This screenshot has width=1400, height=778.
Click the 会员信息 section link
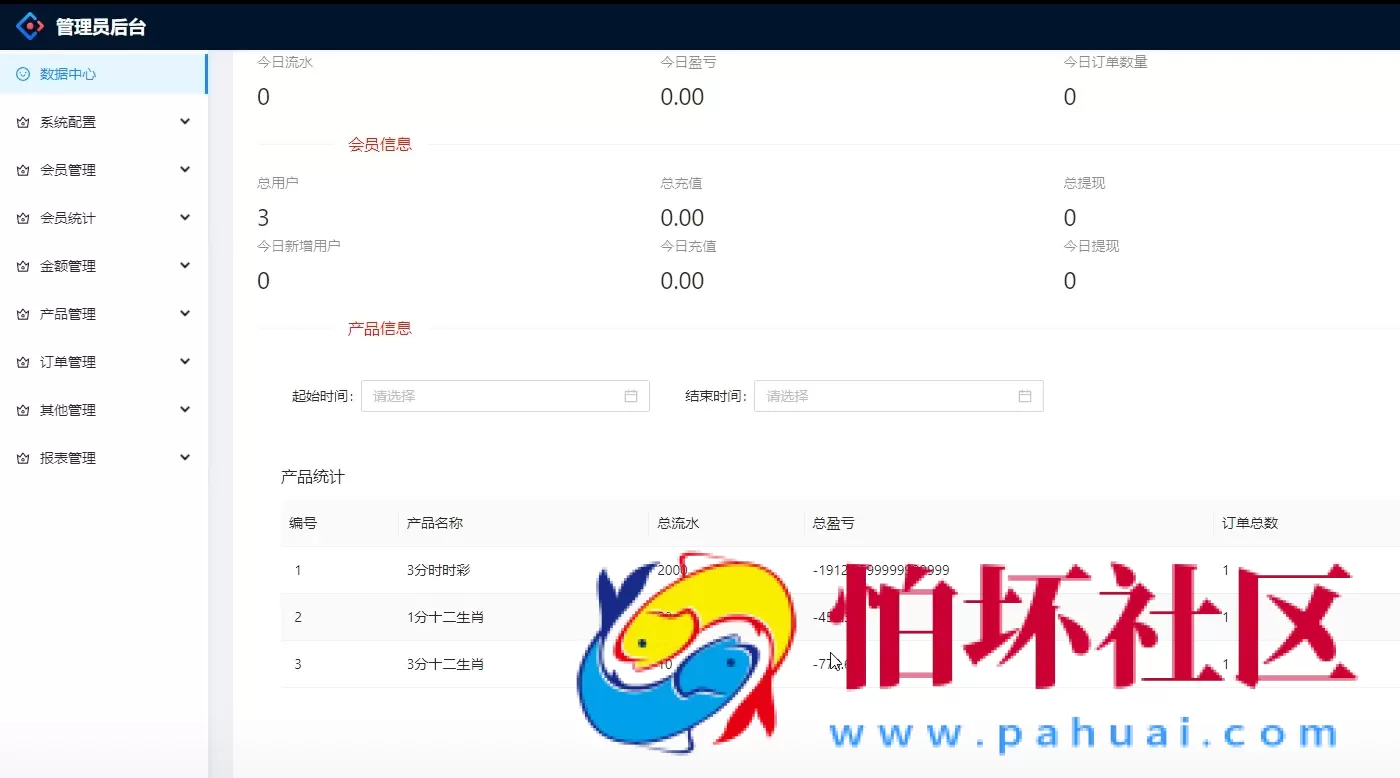[x=379, y=144]
